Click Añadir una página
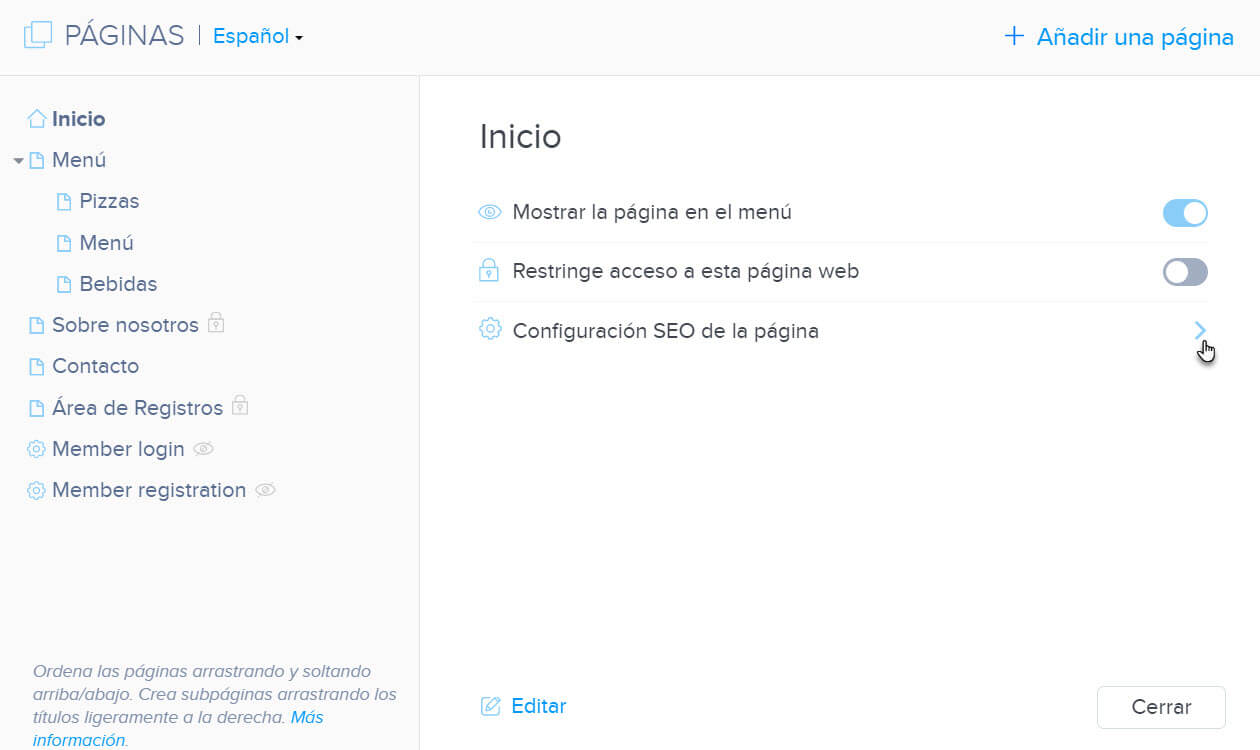Viewport: 1260px width, 750px height. coord(1120,36)
